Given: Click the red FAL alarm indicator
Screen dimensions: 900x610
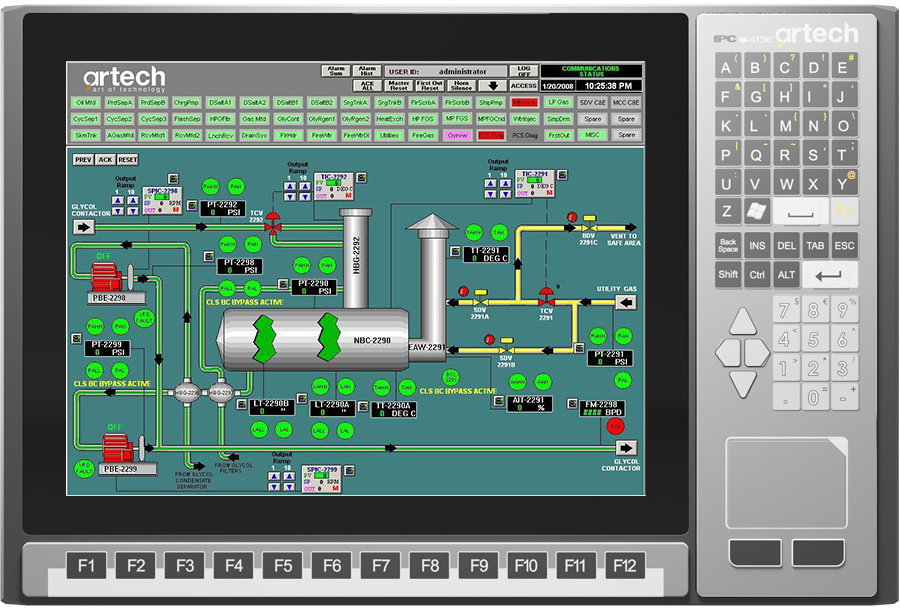Looking at the screenshot, I should (615, 425).
